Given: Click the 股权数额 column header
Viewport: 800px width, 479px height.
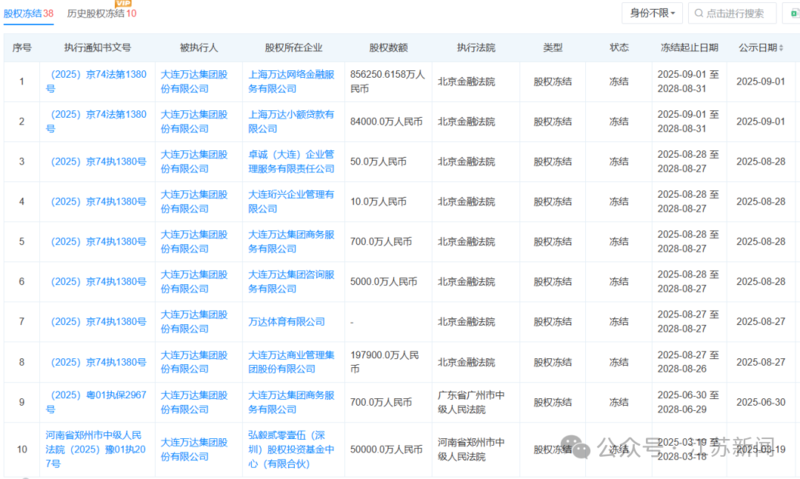Looking at the screenshot, I should 388,47.
